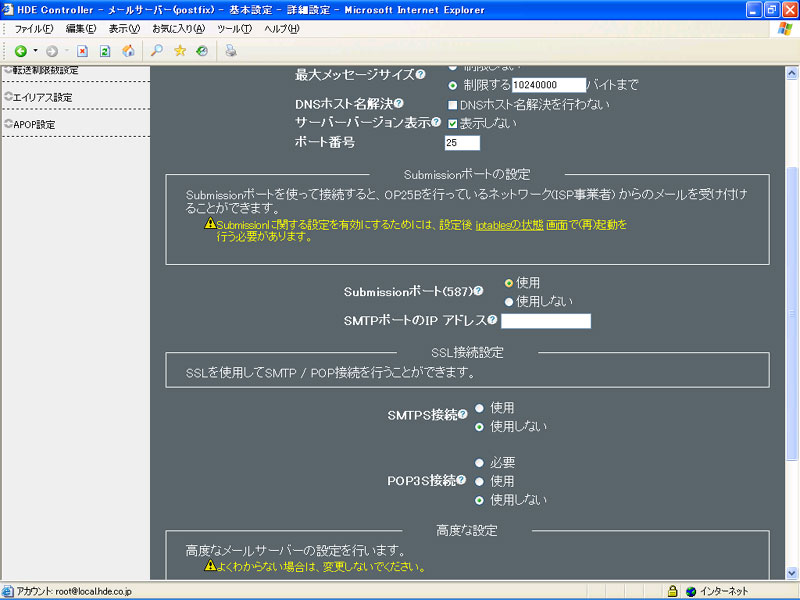The width and height of the screenshot is (800, 600).
Task: Click the インターネット zone globe icon
Action: (691, 591)
